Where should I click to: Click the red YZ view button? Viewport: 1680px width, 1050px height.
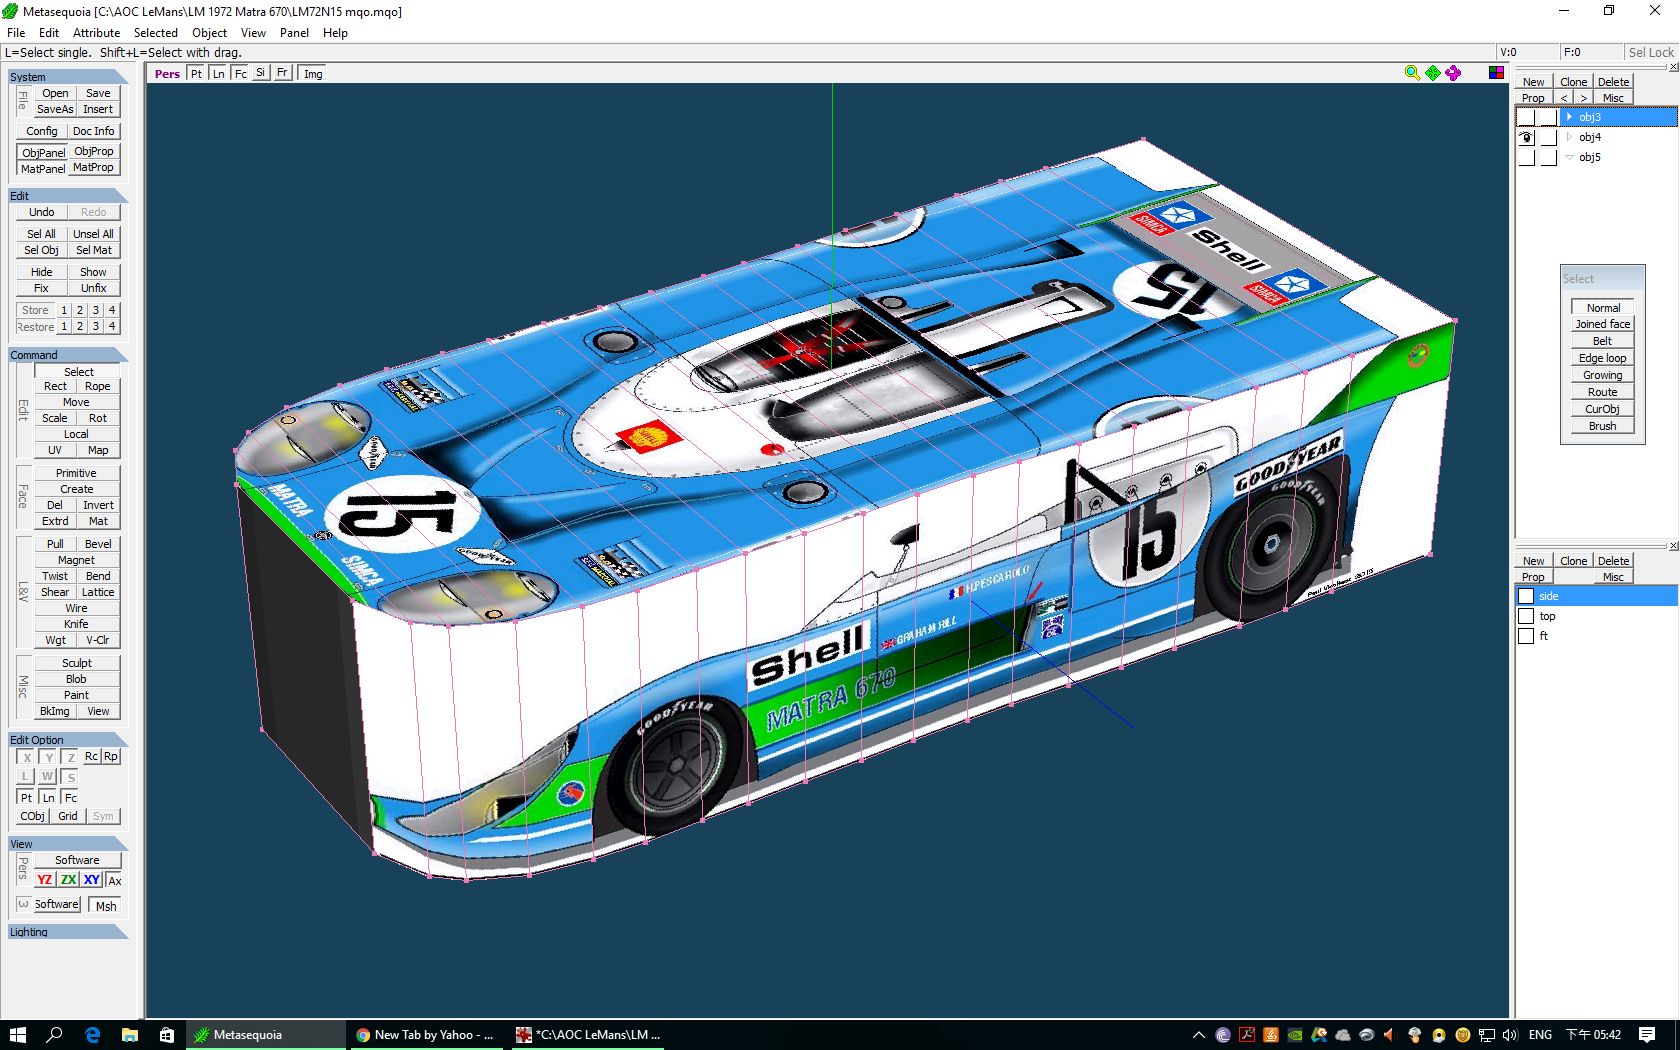click(x=44, y=880)
